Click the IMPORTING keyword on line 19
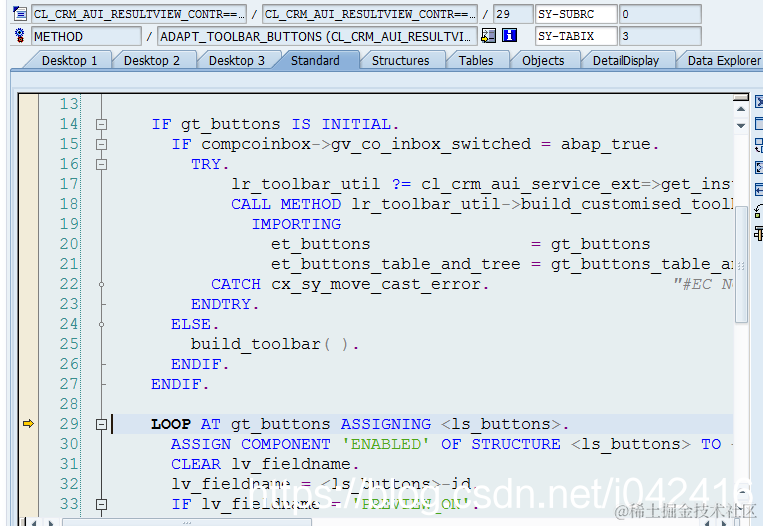Screen dimensions: 763x526 pos(296,224)
